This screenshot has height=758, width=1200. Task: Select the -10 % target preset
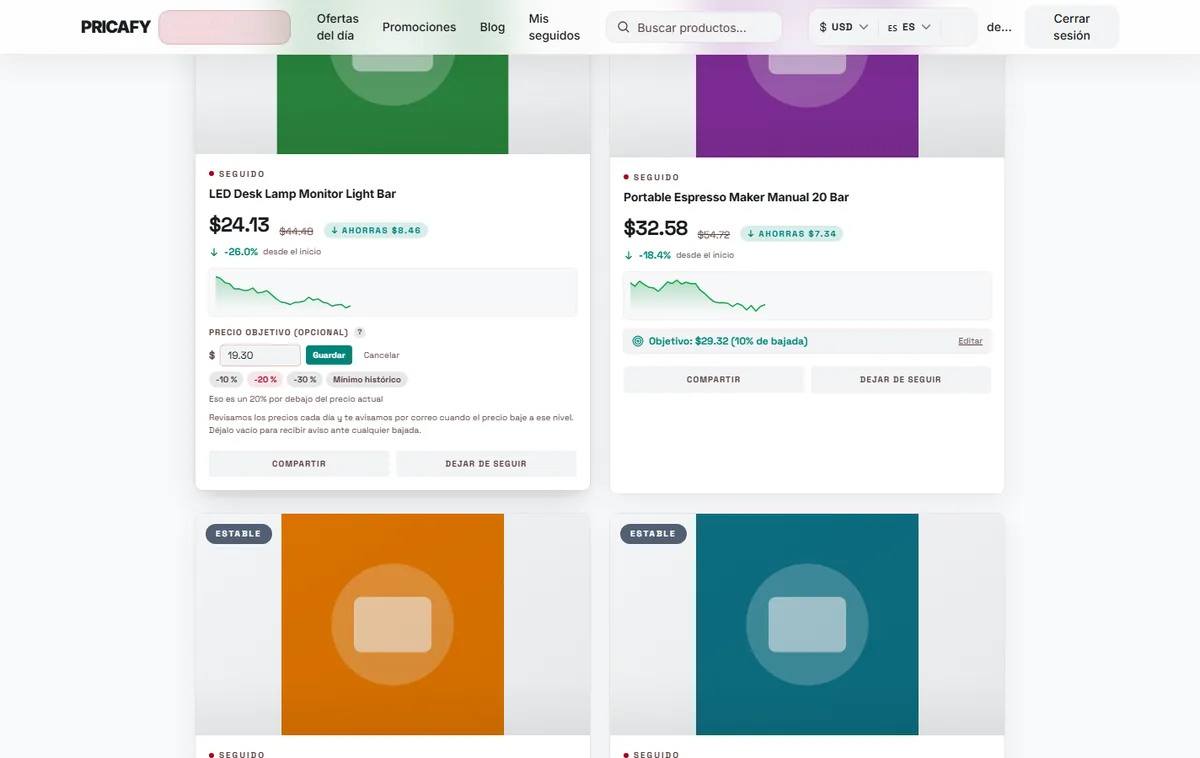tap(227, 379)
